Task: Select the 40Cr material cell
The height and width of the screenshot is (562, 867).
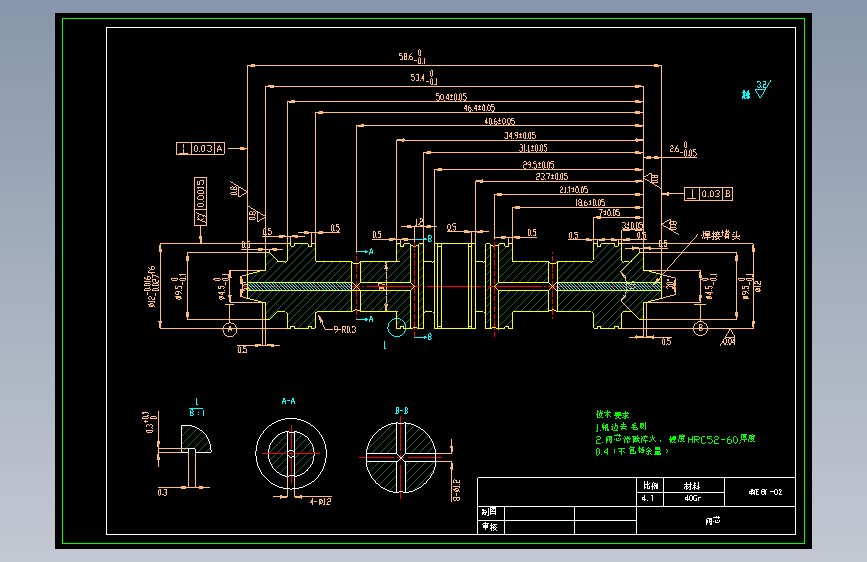Action: [x=694, y=499]
